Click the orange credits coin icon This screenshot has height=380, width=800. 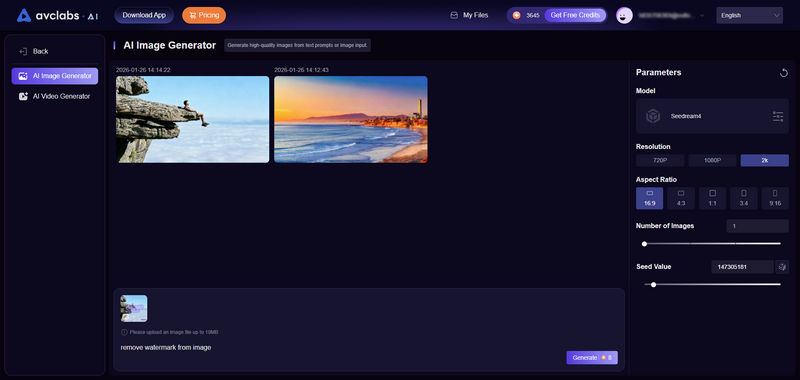516,15
